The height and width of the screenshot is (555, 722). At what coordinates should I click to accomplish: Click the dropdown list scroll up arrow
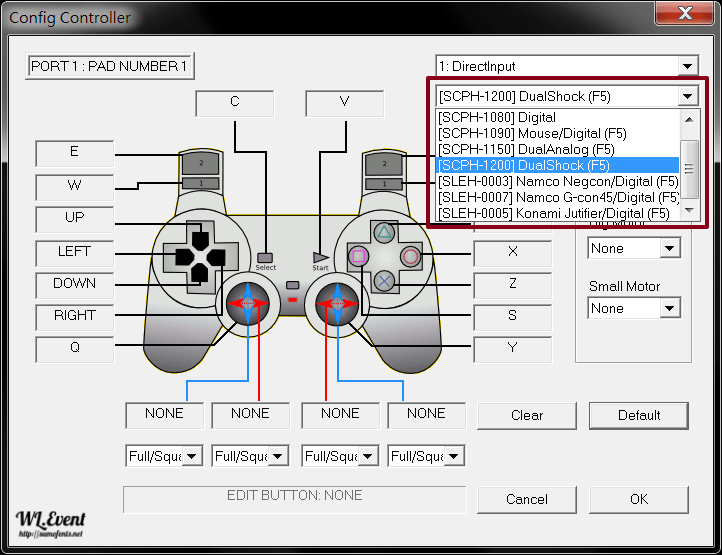(x=689, y=119)
